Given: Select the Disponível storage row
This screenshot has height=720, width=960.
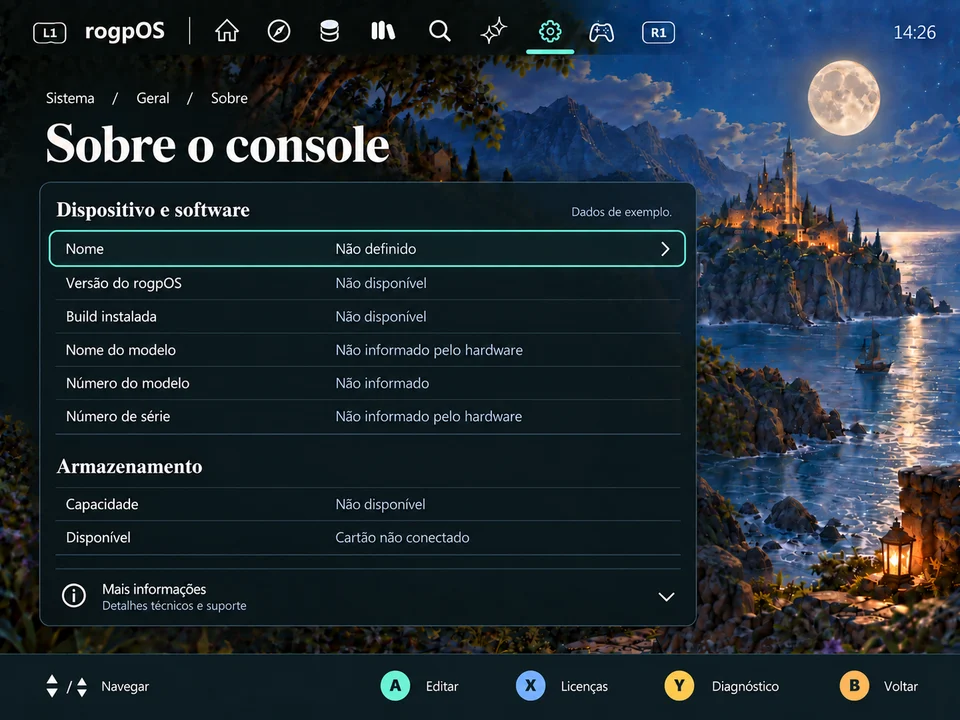Looking at the screenshot, I should click(x=367, y=538).
